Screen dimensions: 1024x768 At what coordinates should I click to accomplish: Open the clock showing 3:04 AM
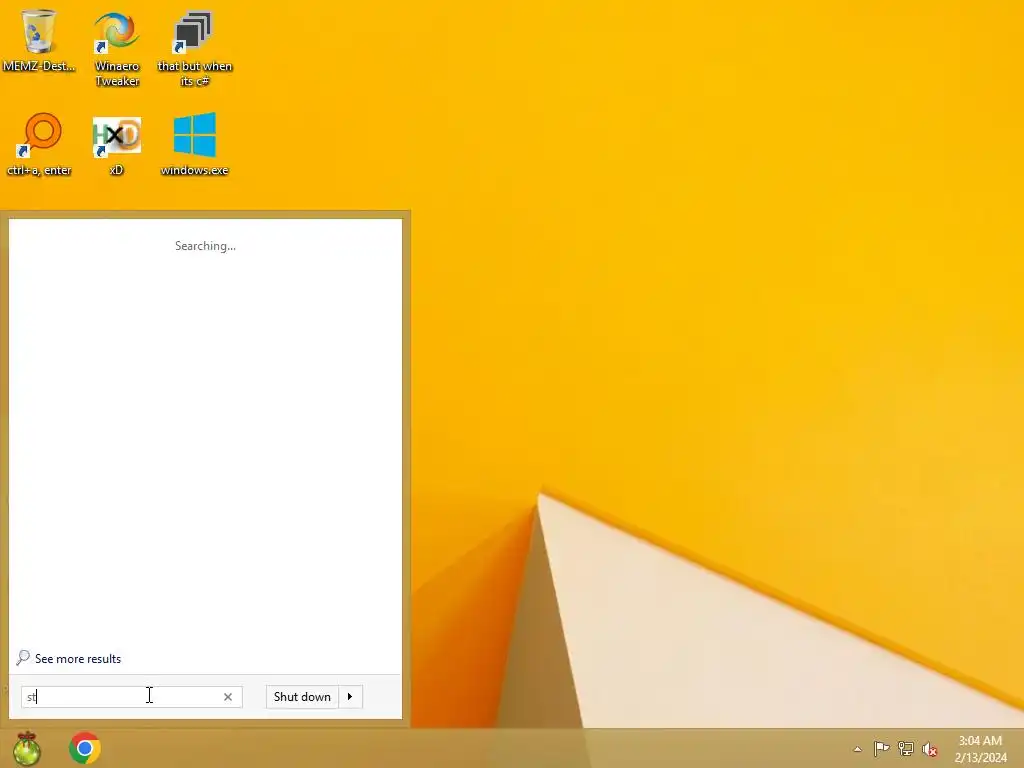click(980, 748)
